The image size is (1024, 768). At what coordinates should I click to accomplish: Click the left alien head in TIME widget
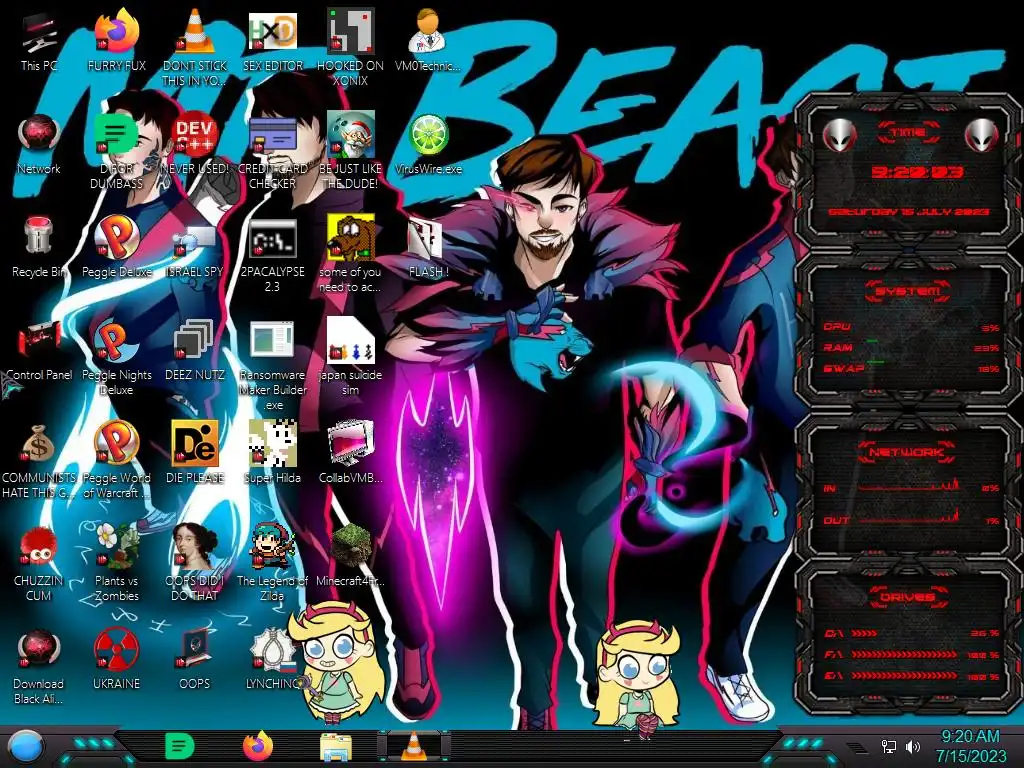(839, 135)
